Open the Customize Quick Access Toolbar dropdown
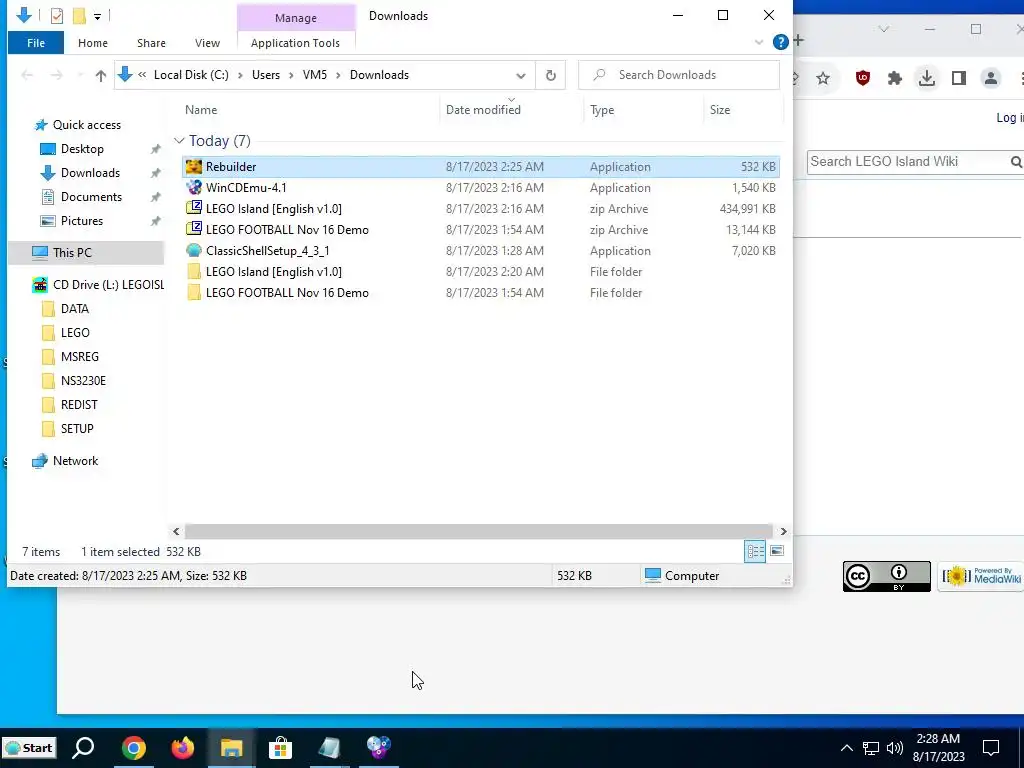The image size is (1024, 768). click(97, 16)
